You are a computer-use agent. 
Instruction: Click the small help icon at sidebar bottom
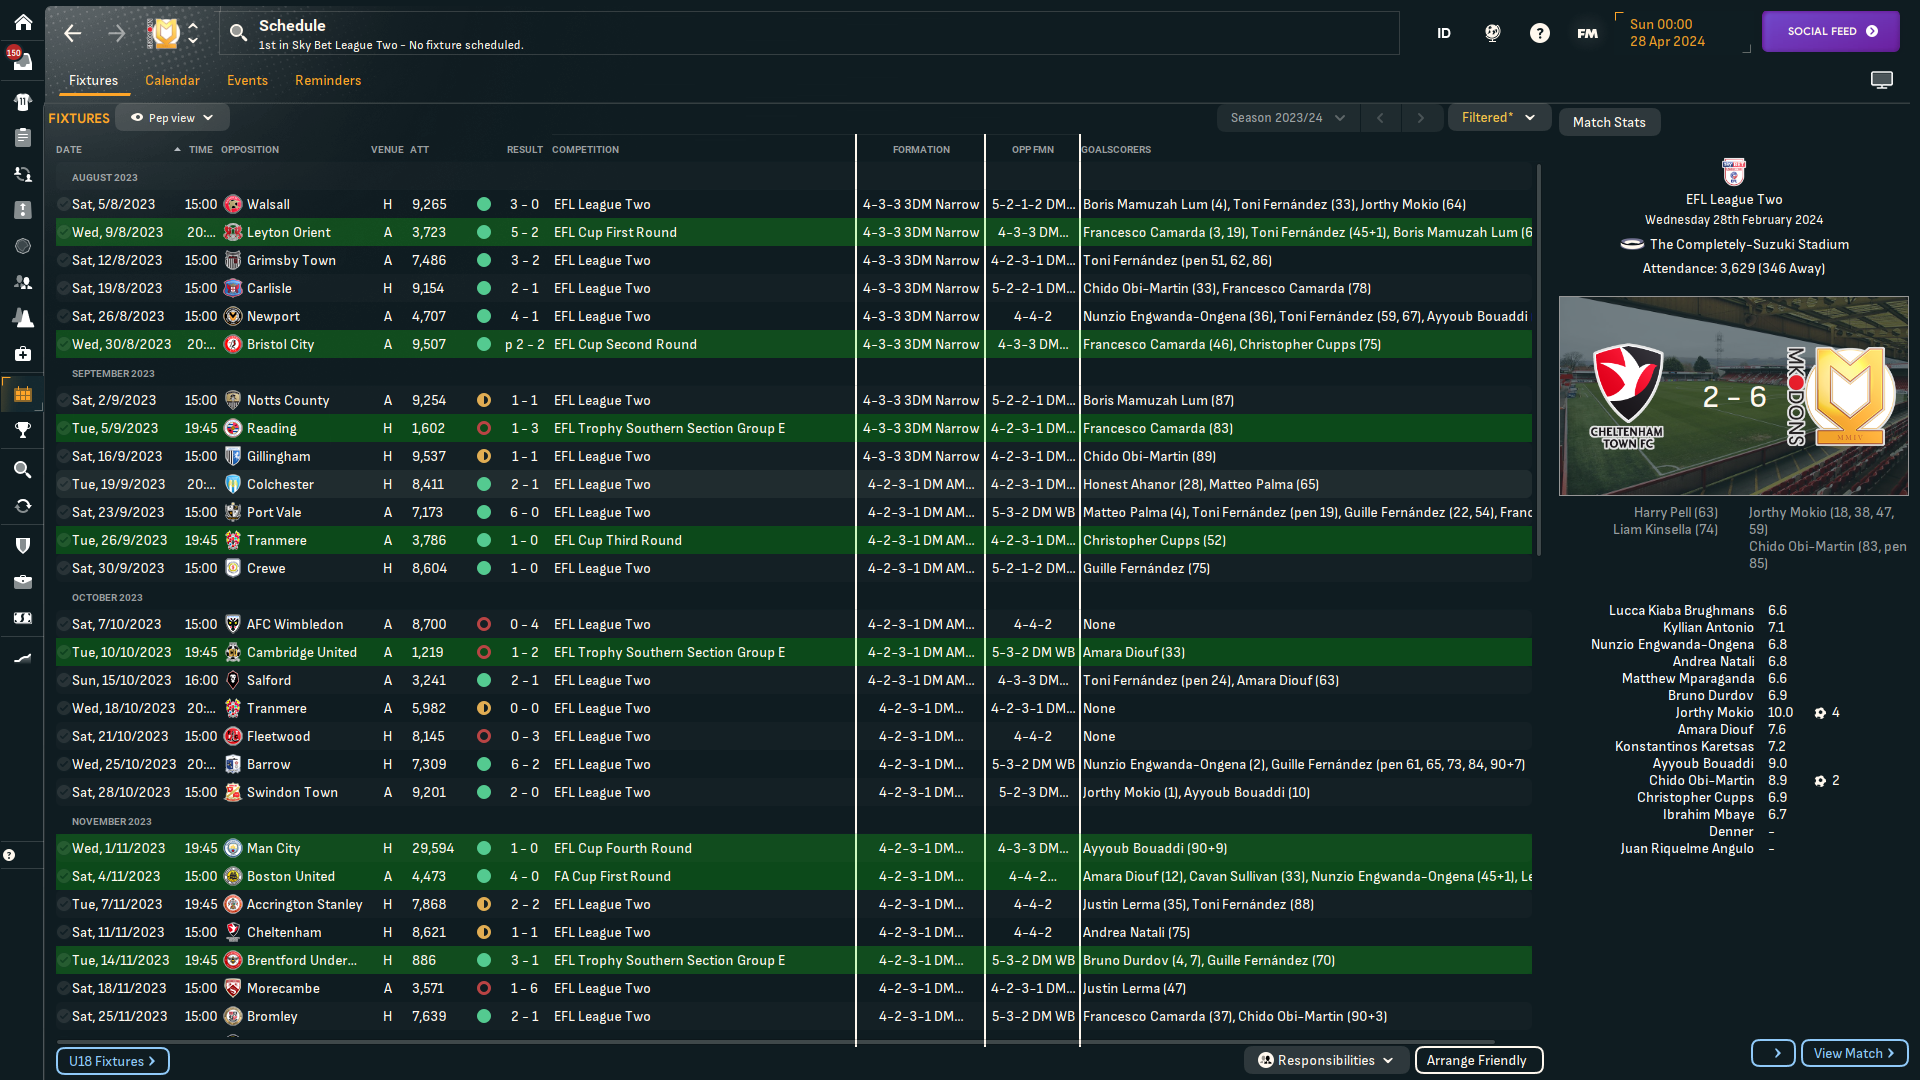click(9, 855)
